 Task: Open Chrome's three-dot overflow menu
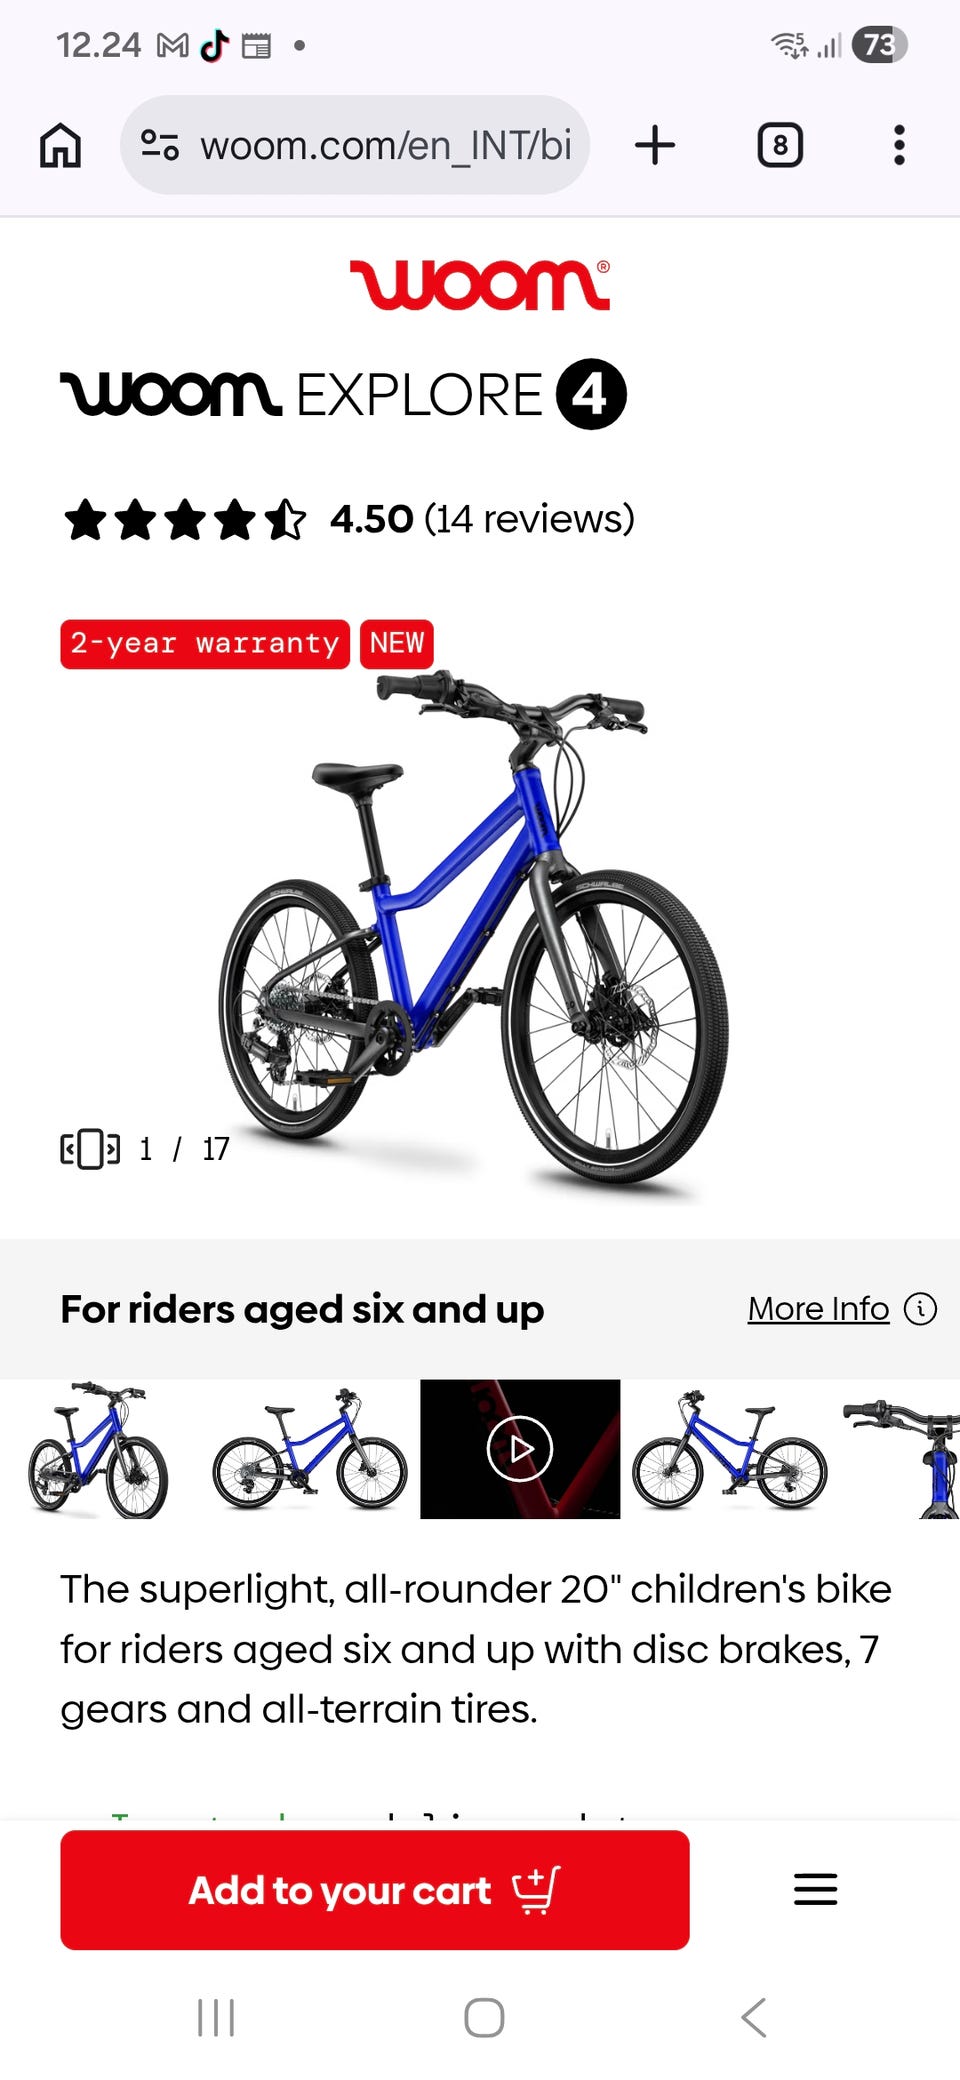coord(899,145)
